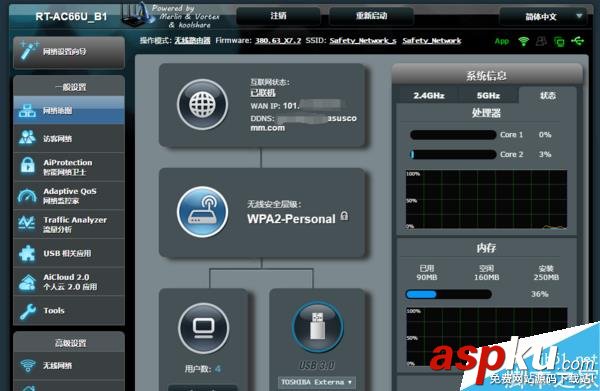
Task: Click the 250MB installed memory value
Action: [546, 277]
